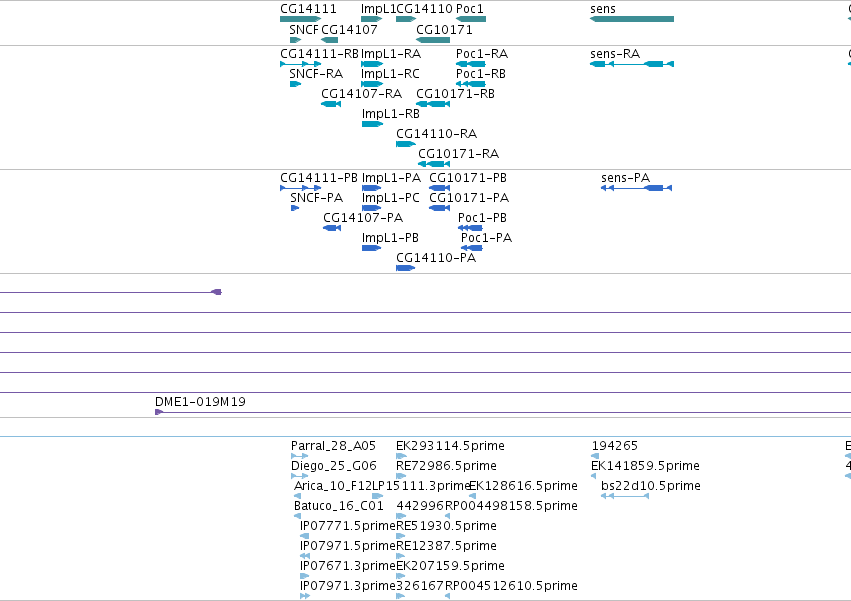Click the CG14110 gene label

coord(424,9)
